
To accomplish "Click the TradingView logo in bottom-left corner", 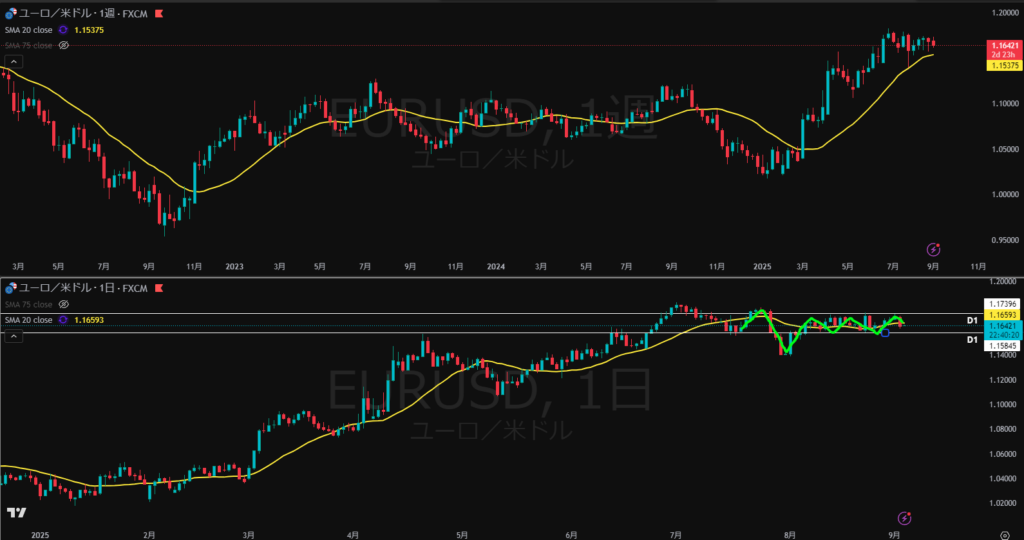I will pos(16,513).
